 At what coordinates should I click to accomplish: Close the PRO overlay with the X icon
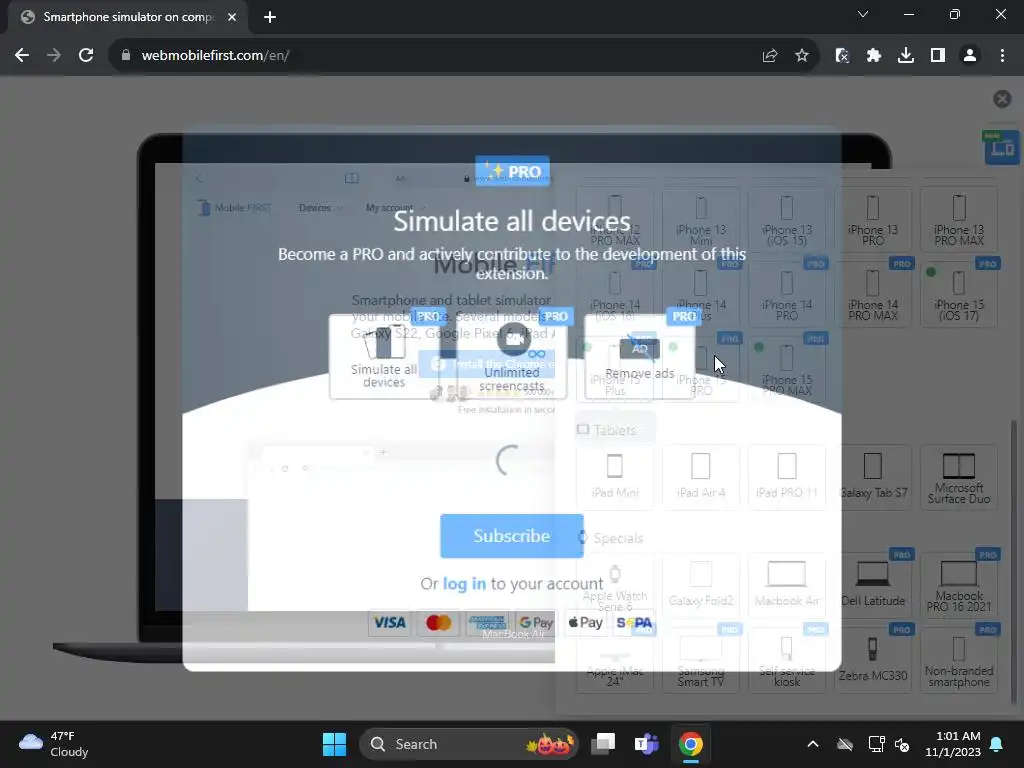1002,99
